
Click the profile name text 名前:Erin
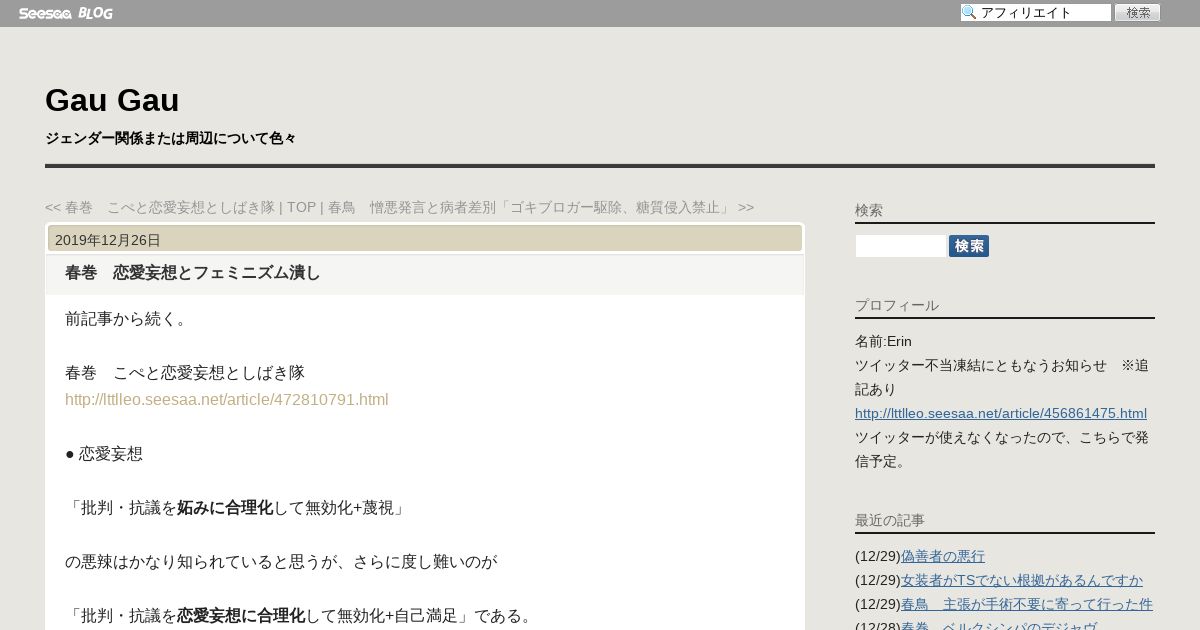click(x=884, y=341)
